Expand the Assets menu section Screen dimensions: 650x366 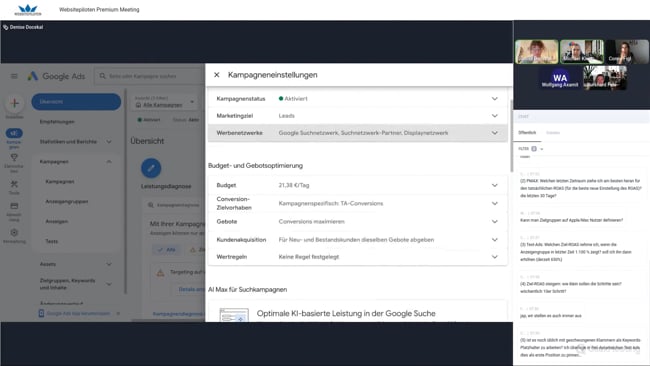(109, 264)
